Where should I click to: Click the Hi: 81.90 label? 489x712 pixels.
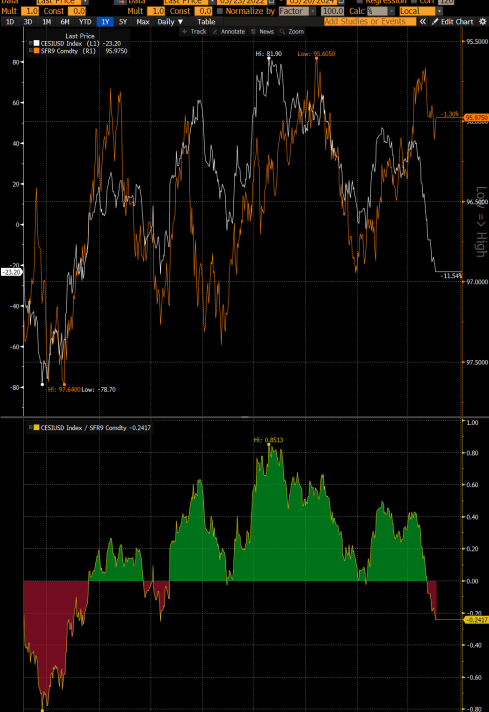(x=268, y=54)
